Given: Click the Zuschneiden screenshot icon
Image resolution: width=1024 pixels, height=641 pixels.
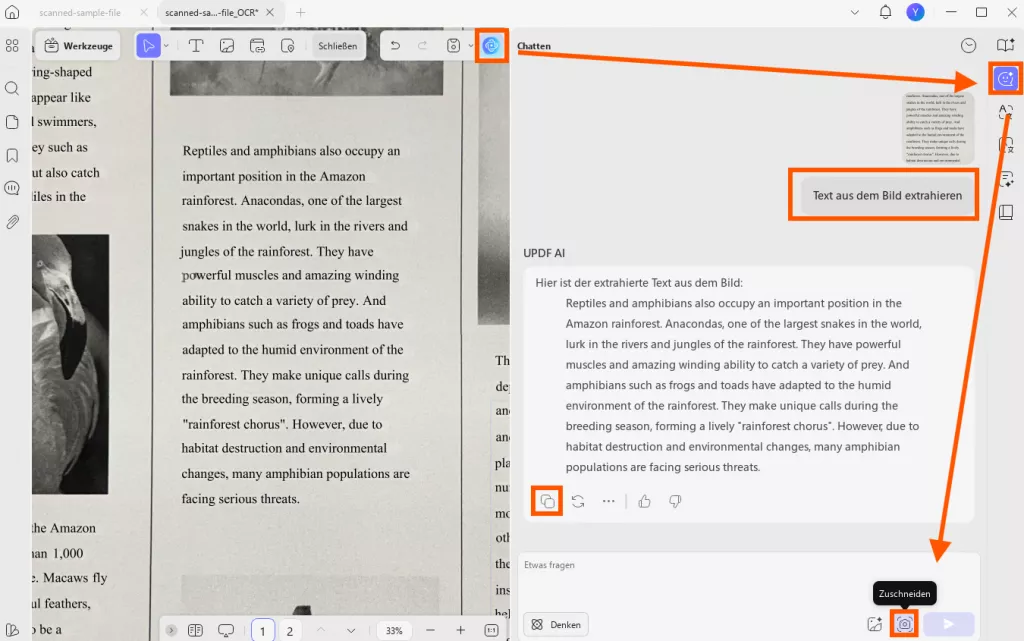Looking at the screenshot, I should (x=904, y=624).
